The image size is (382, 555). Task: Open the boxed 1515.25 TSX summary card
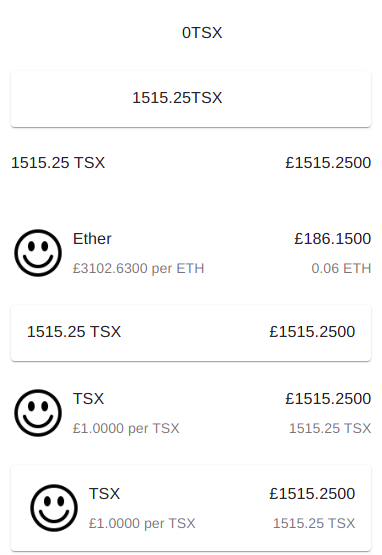click(x=191, y=333)
